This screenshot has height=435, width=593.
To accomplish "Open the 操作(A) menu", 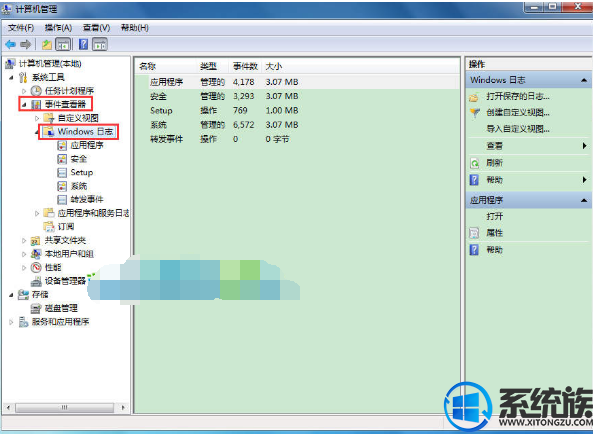I will tap(58, 28).
